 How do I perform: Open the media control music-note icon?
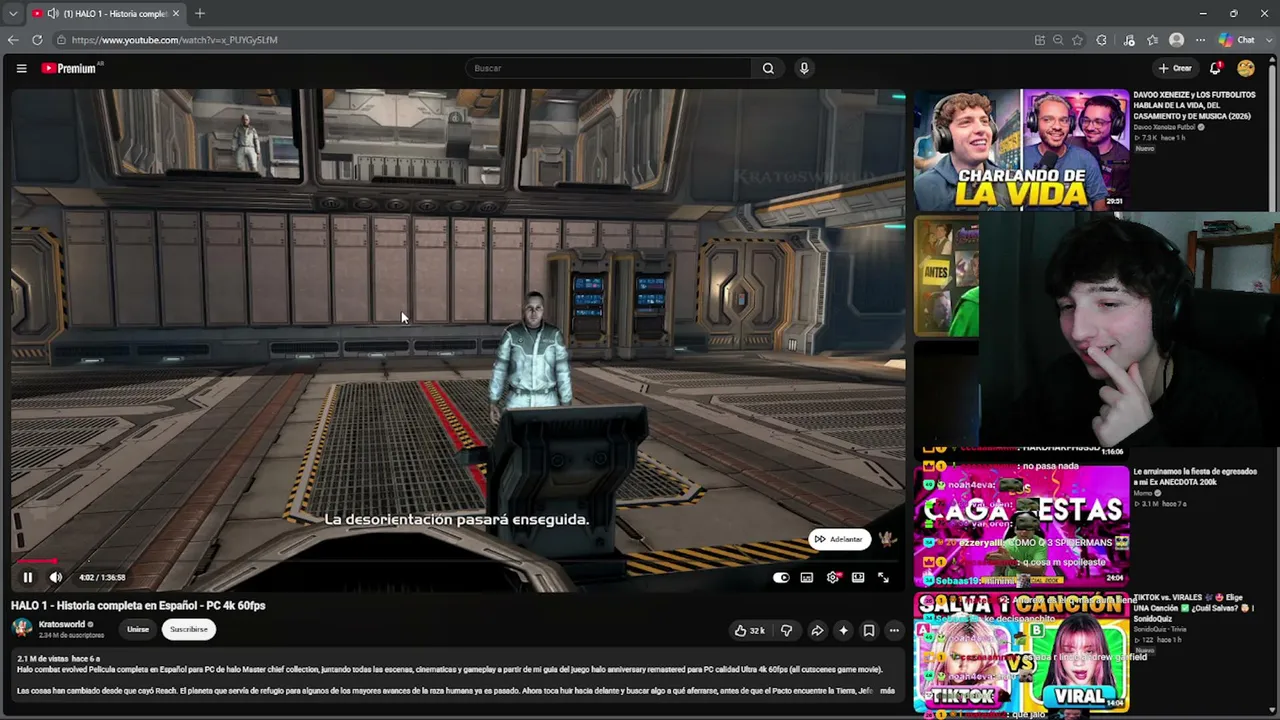click(x=1129, y=40)
